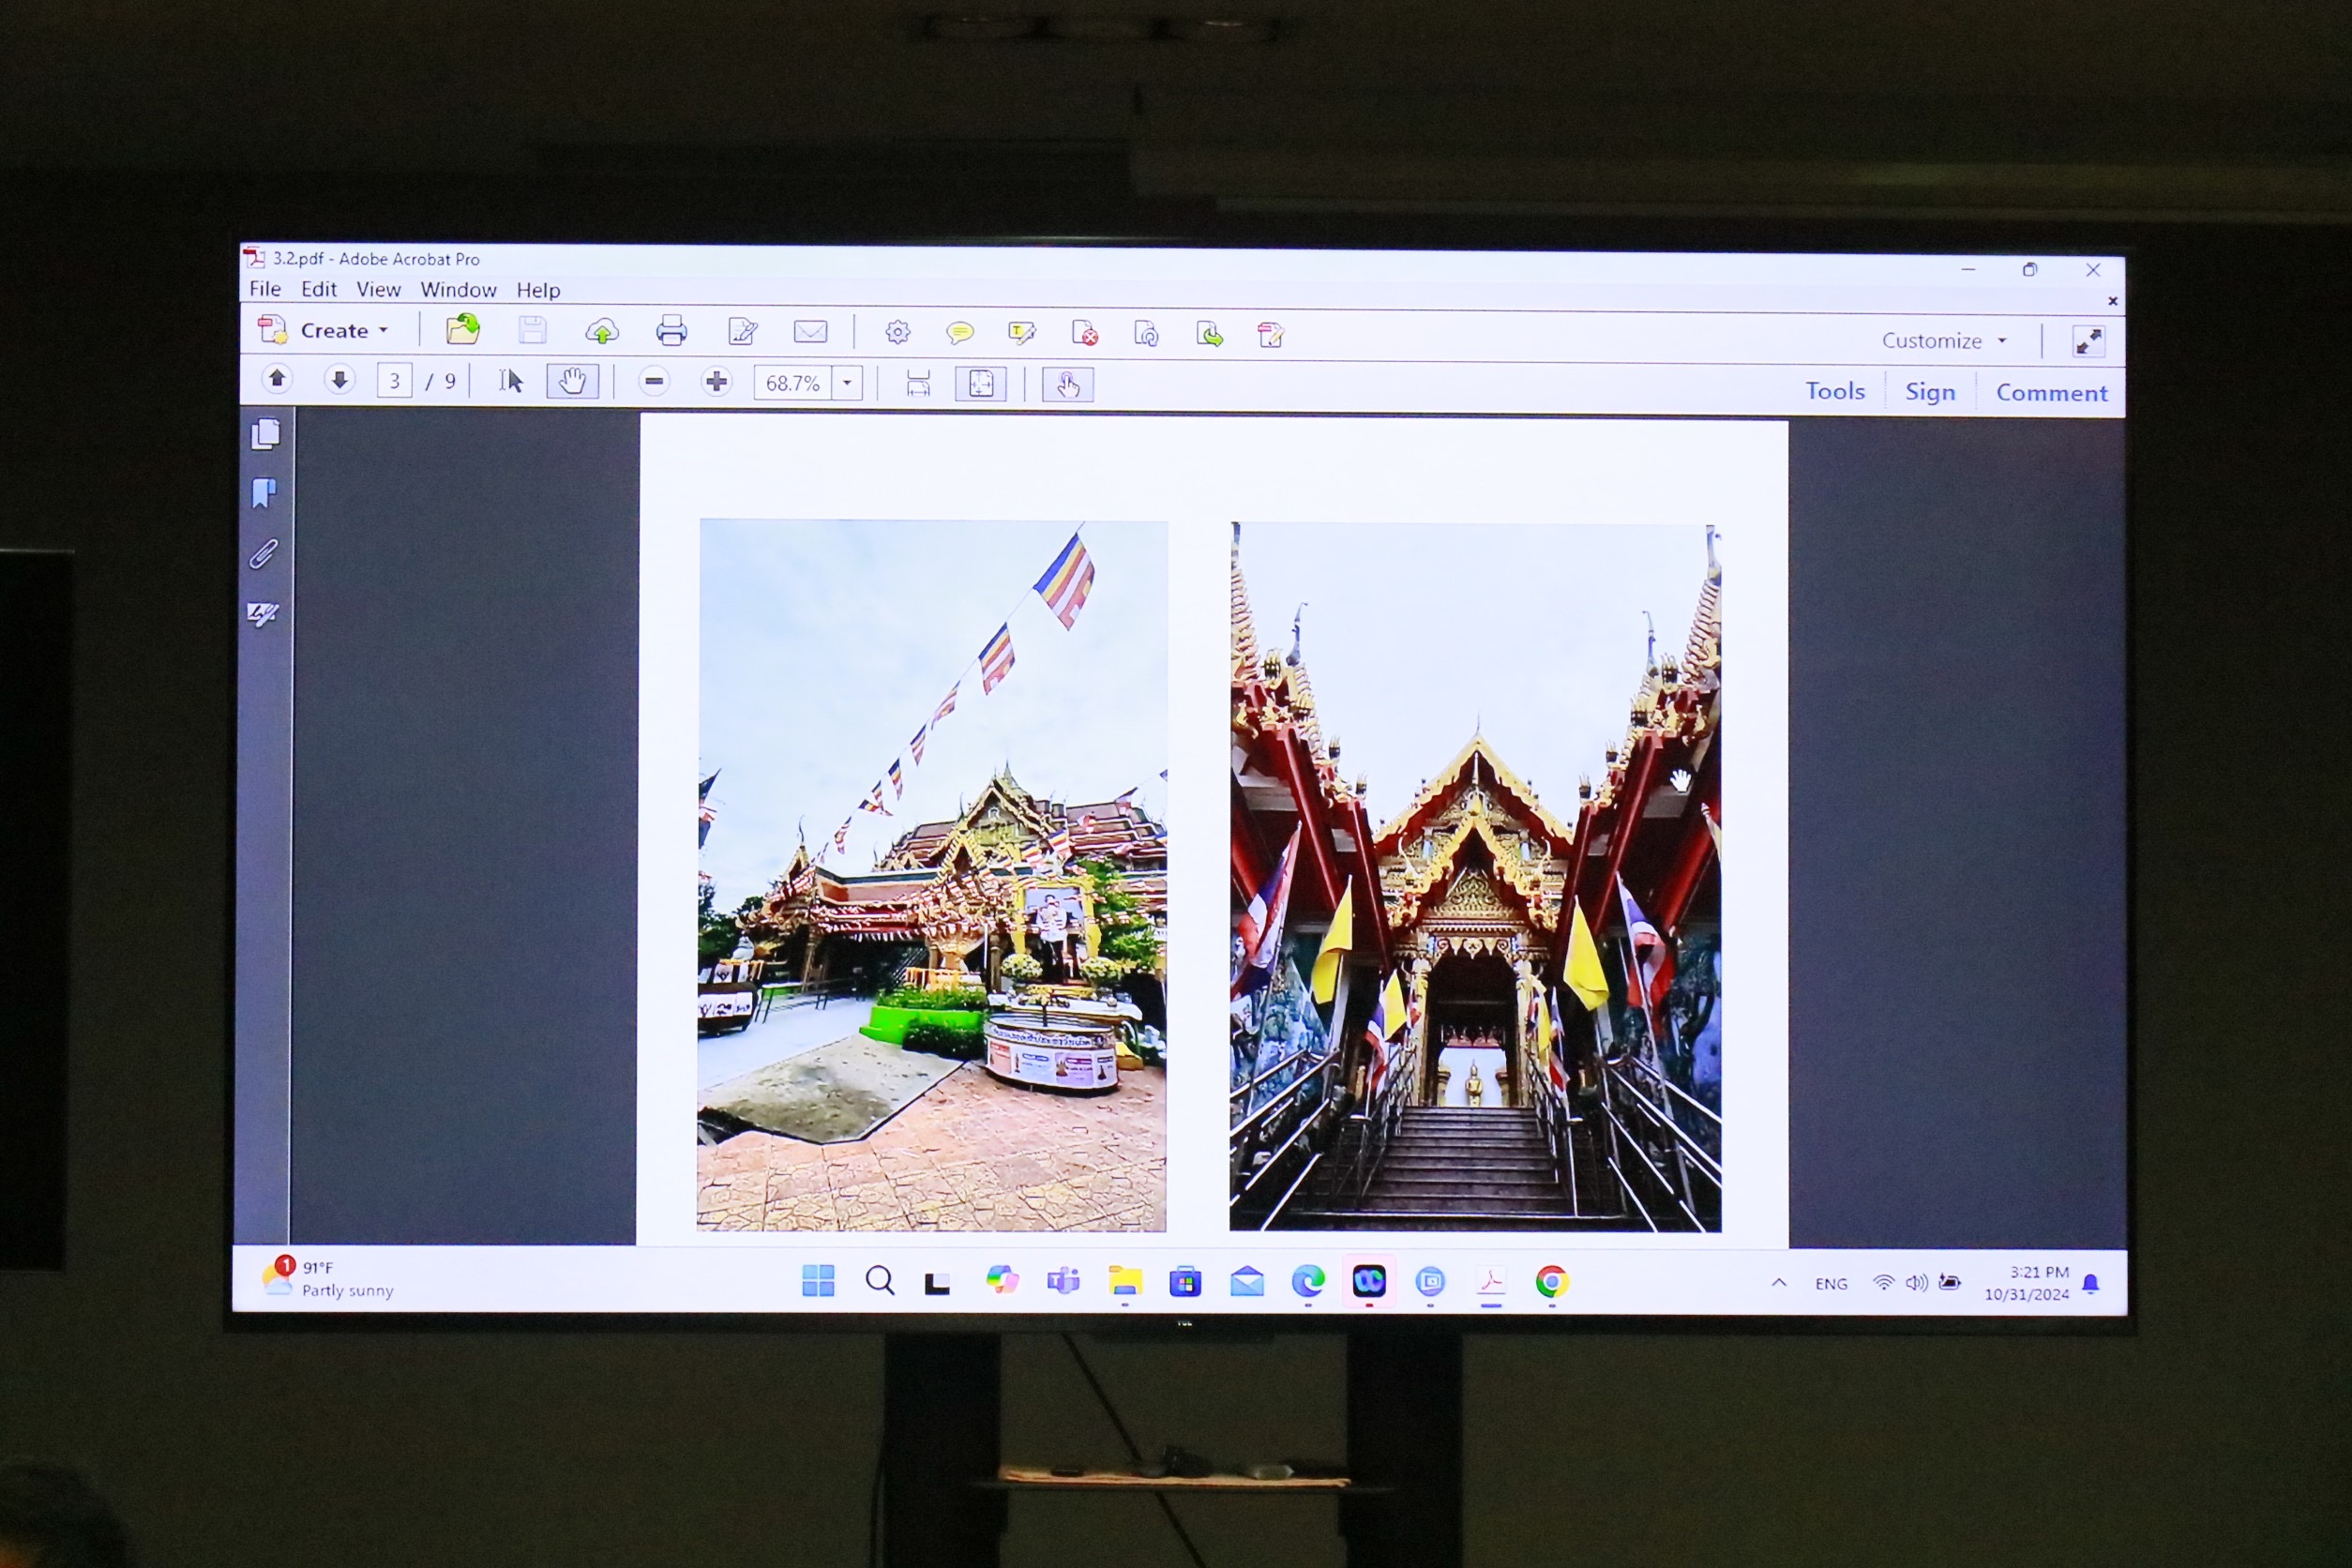Open the View menu
2352x1568 pixels.
(x=378, y=290)
